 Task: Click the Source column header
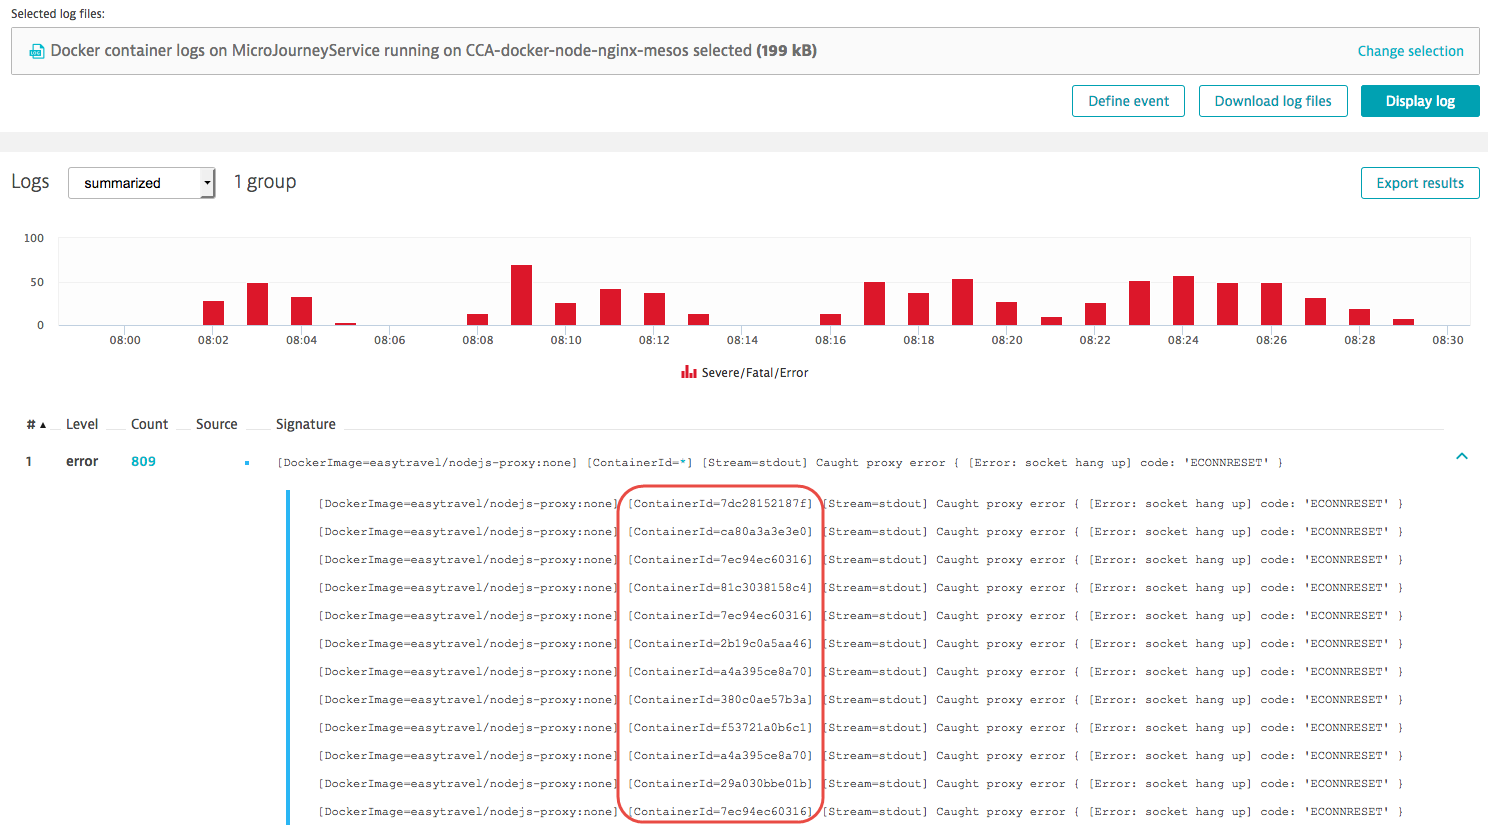pos(216,424)
